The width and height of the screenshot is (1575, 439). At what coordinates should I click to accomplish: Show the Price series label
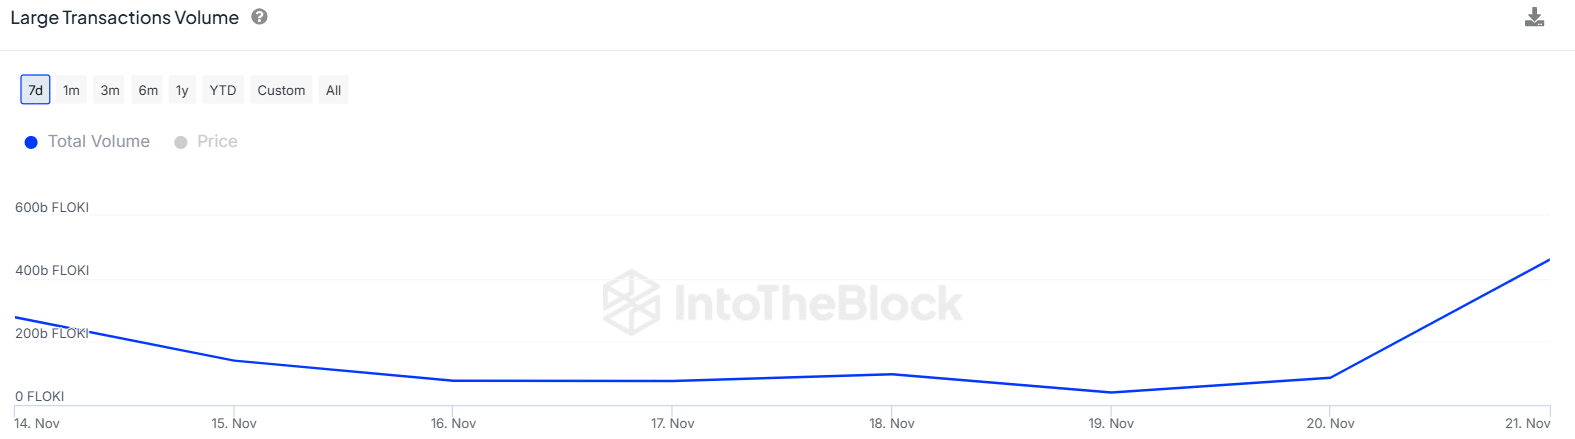(217, 142)
